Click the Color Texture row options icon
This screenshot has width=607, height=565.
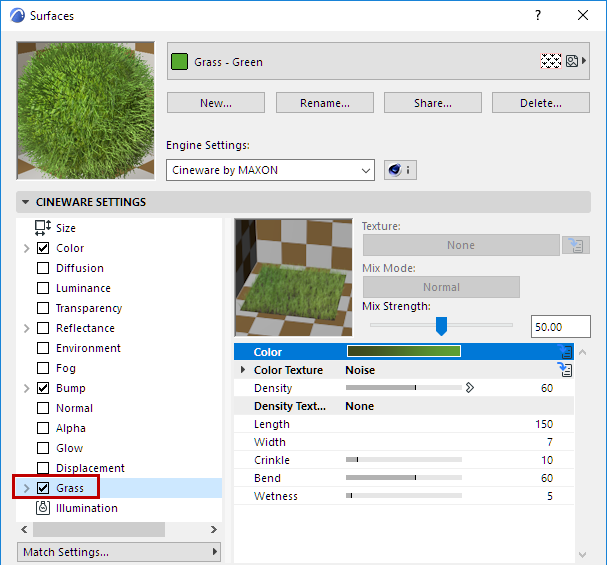pyautogui.click(x=567, y=370)
